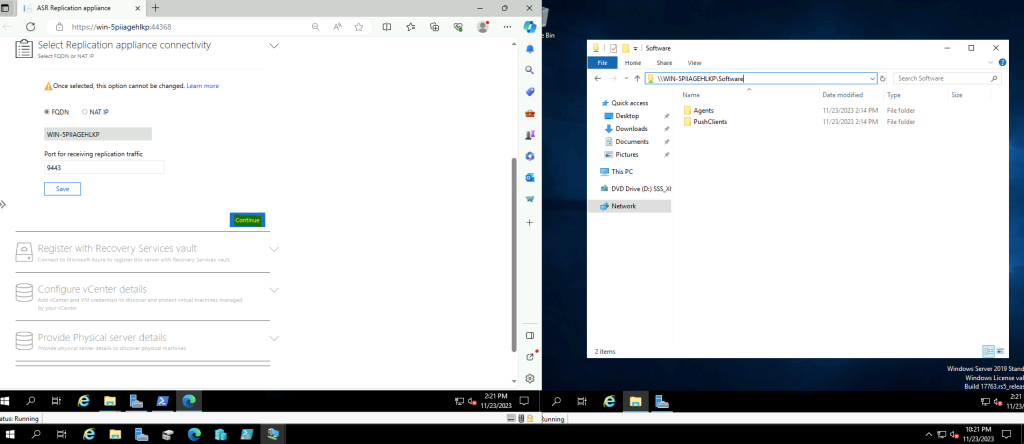Open Tools briefcase icon in Edge sidebar
Image resolution: width=1024 pixels, height=444 pixels.
530,113
